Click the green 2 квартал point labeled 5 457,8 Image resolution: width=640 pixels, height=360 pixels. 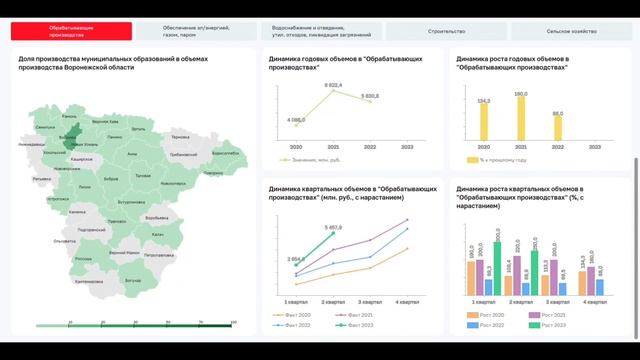pos(333,233)
